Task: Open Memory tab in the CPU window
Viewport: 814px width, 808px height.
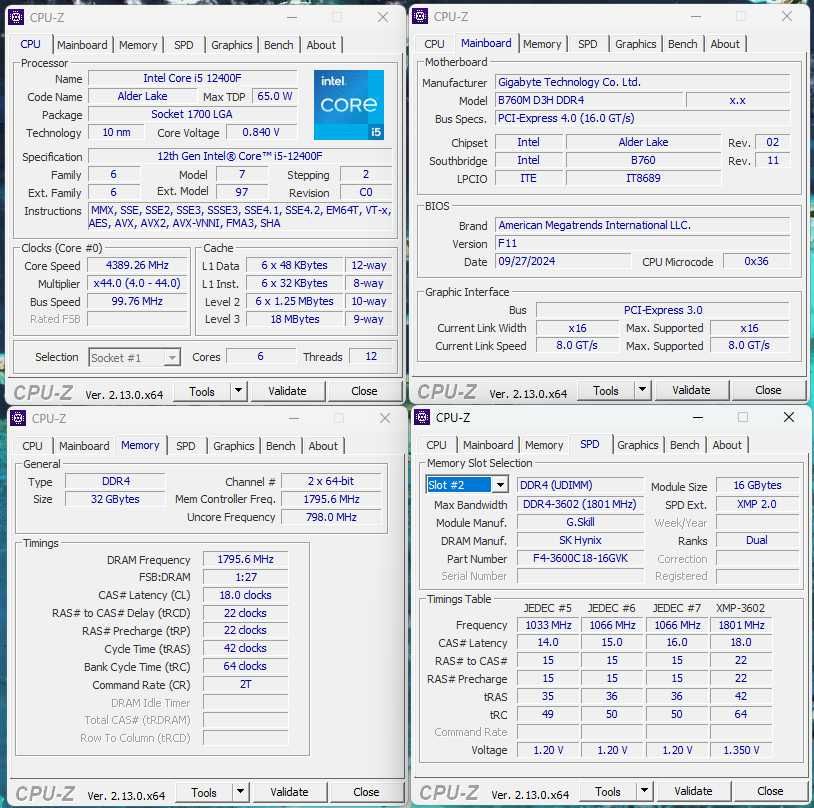Action: click(x=138, y=45)
